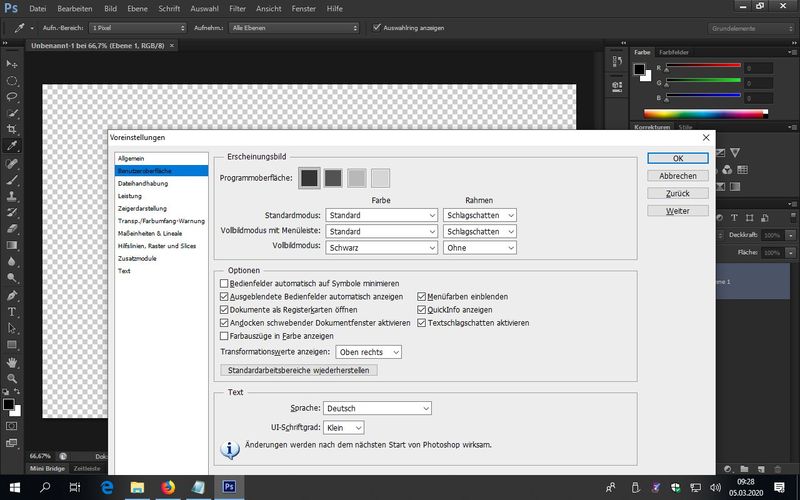Open the Filter menu
Viewport: 800px width, 500px height.
pyautogui.click(x=237, y=8)
